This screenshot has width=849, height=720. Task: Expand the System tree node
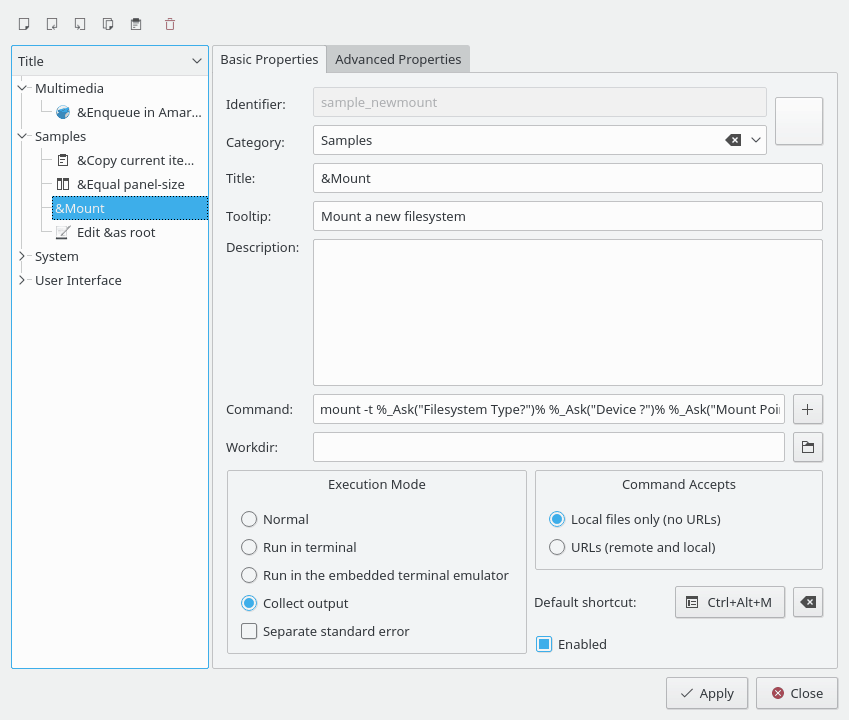(23, 257)
